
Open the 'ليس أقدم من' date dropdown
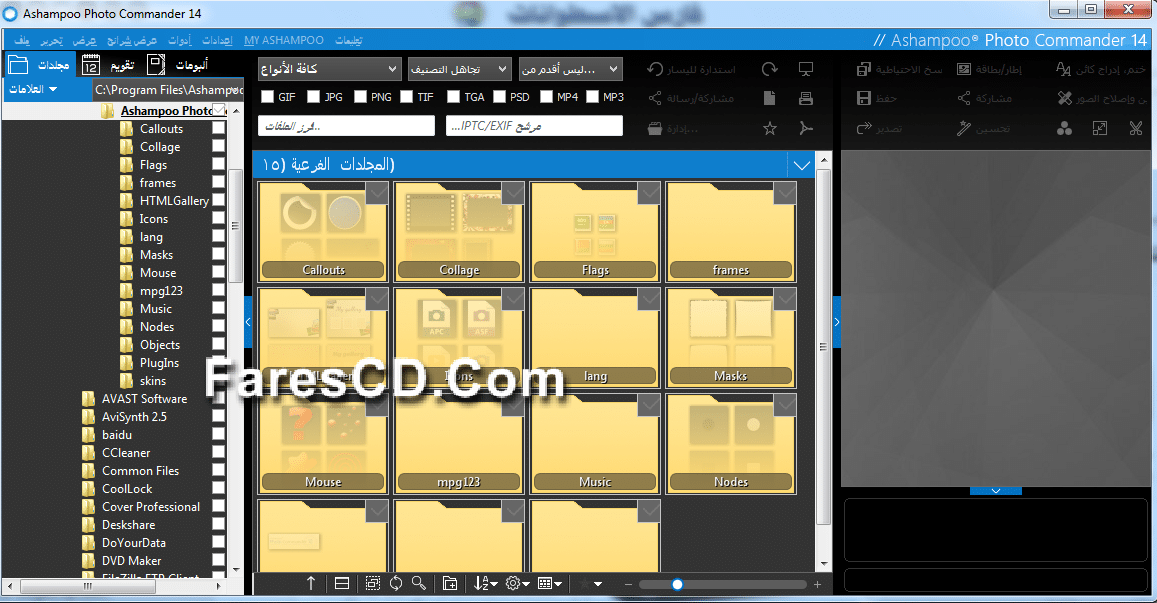(x=570, y=69)
